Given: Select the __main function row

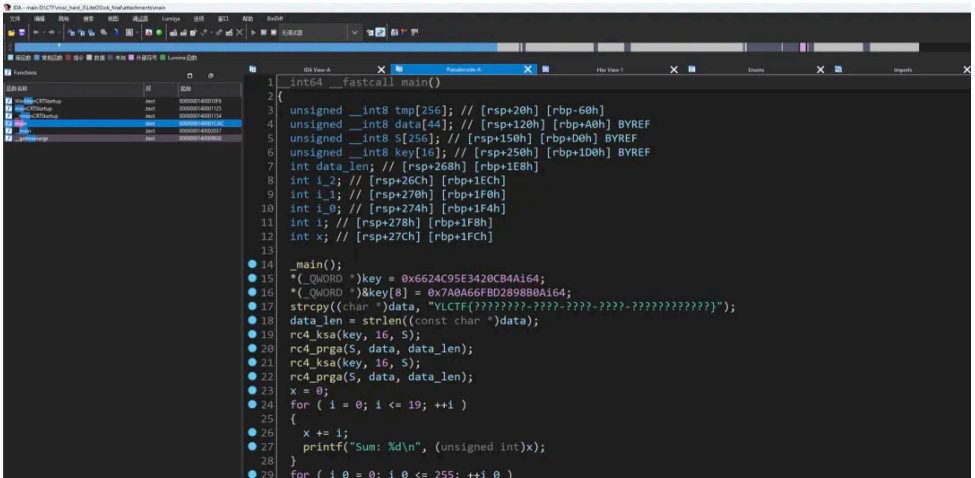Looking at the screenshot, I should (x=122, y=131).
